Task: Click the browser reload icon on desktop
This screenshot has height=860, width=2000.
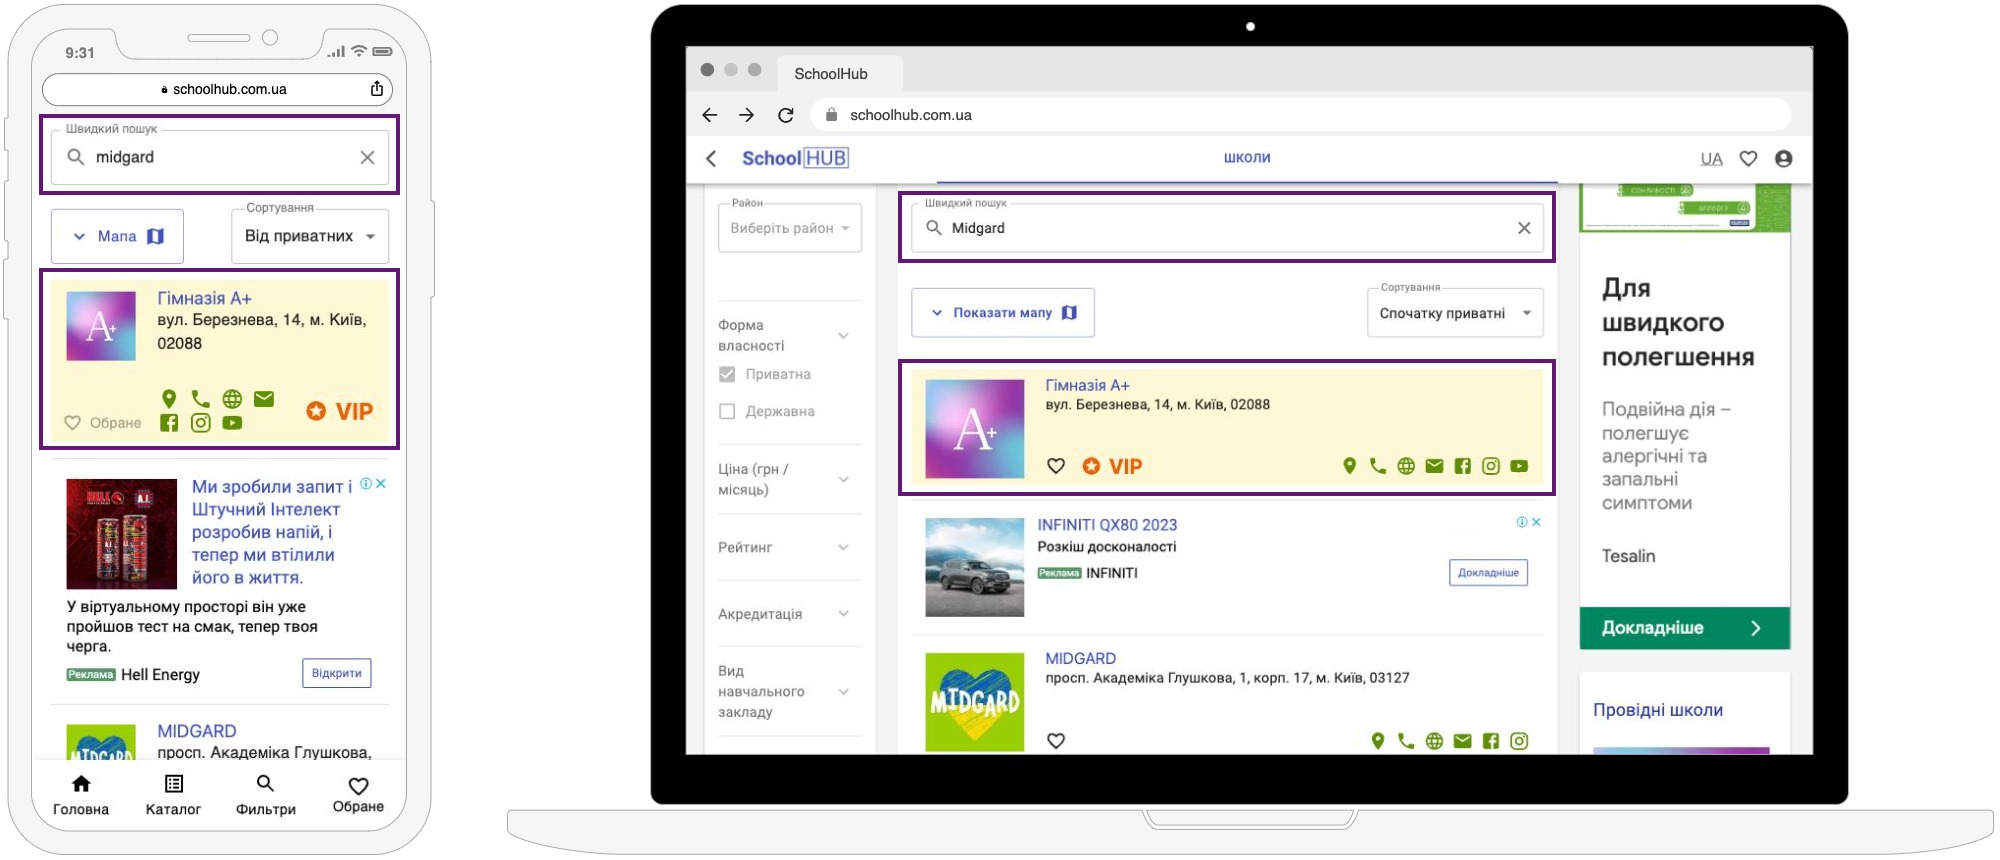Action: pos(786,115)
